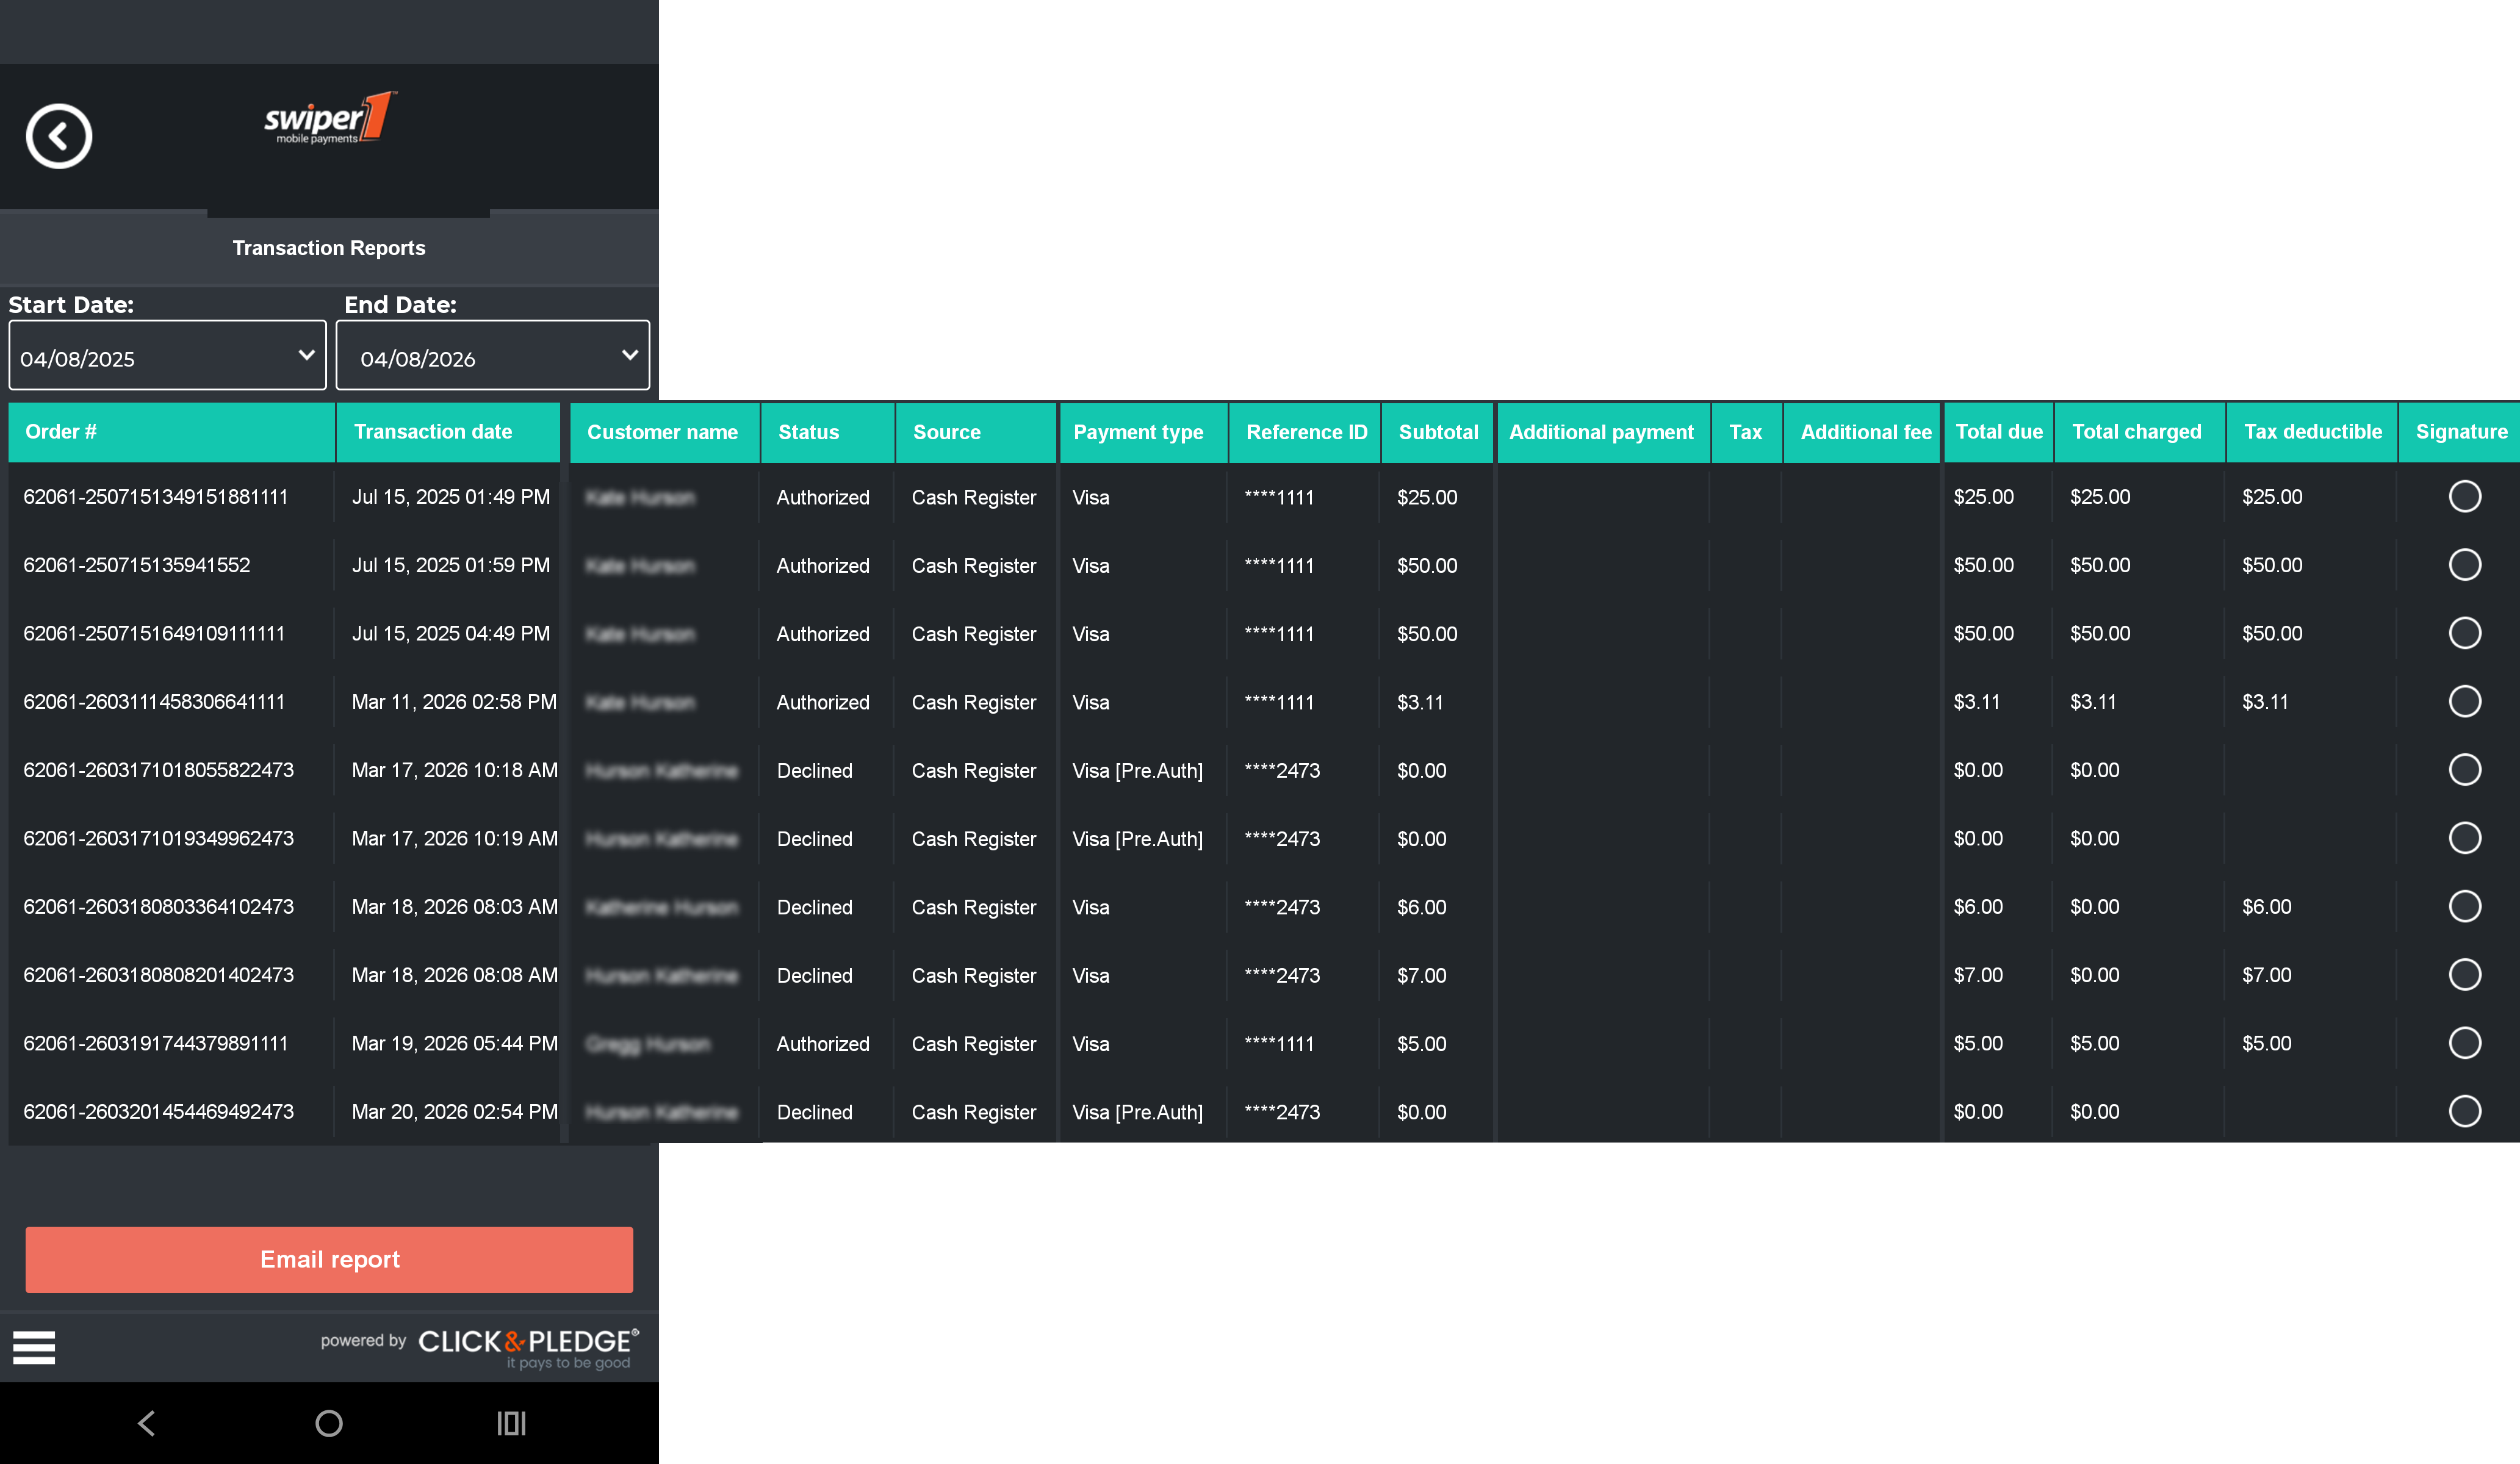The height and width of the screenshot is (1464, 2520).
Task: Open the hamburger menu icon
Action: pos(34,1347)
